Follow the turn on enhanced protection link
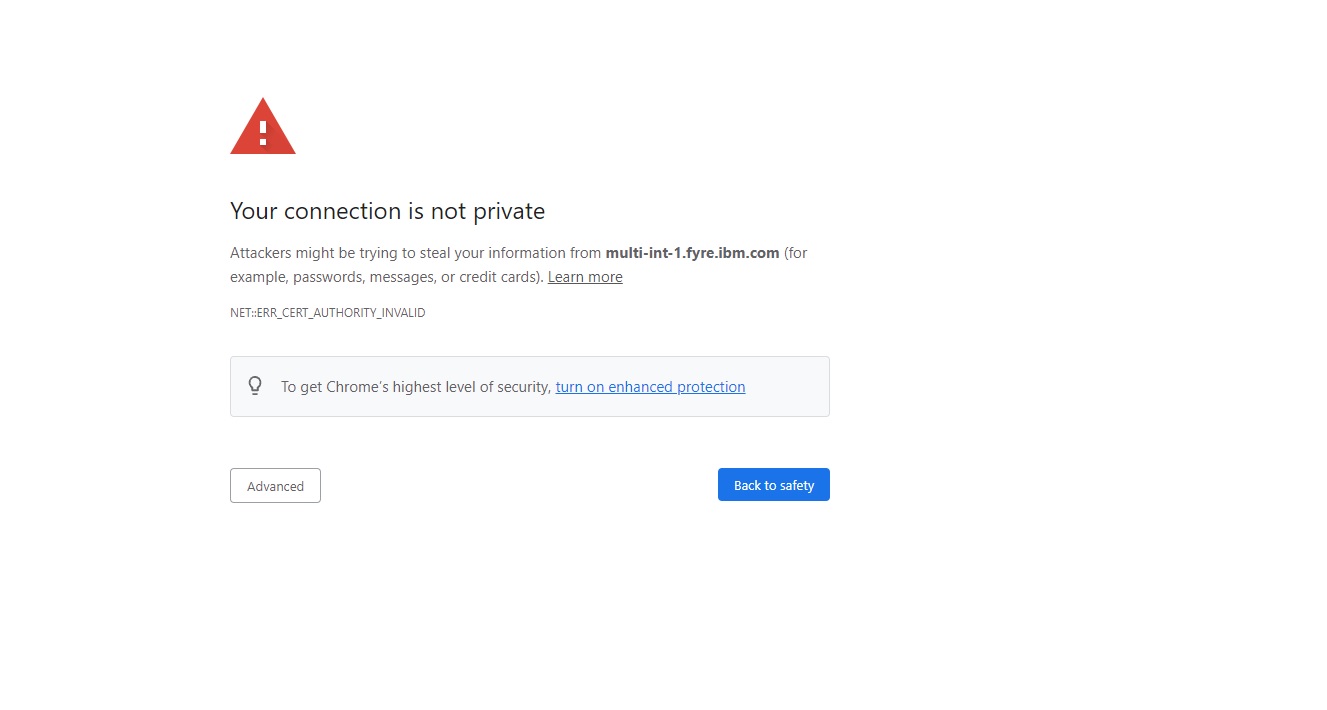Image resolution: width=1327 pixels, height=710 pixels. (x=650, y=387)
